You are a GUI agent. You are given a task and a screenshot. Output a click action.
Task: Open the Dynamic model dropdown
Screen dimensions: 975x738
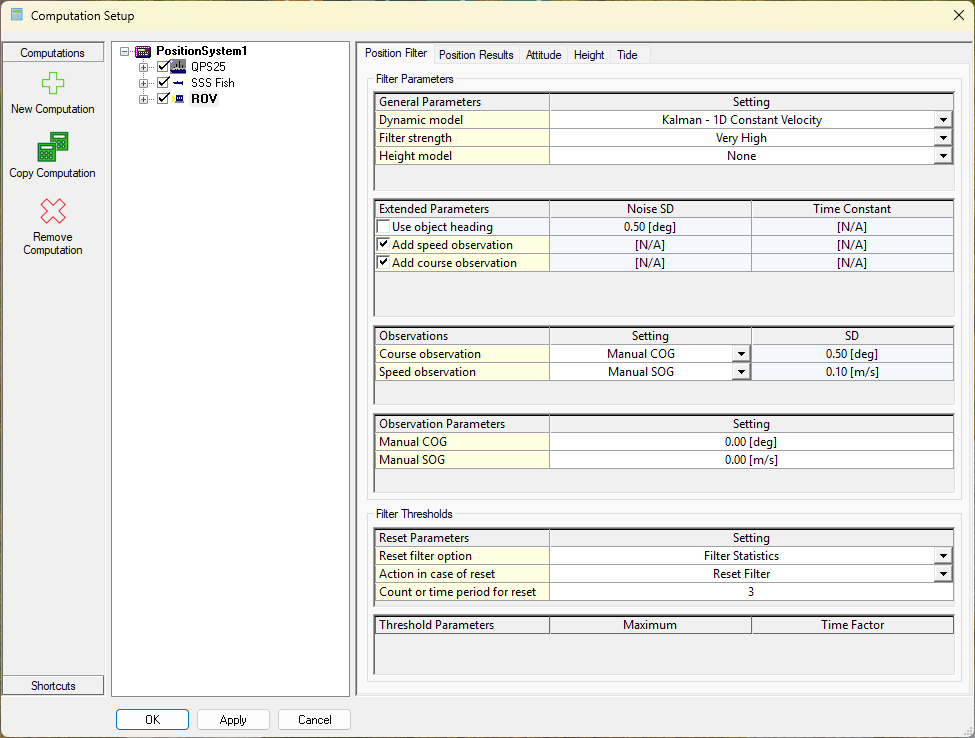coord(943,120)
